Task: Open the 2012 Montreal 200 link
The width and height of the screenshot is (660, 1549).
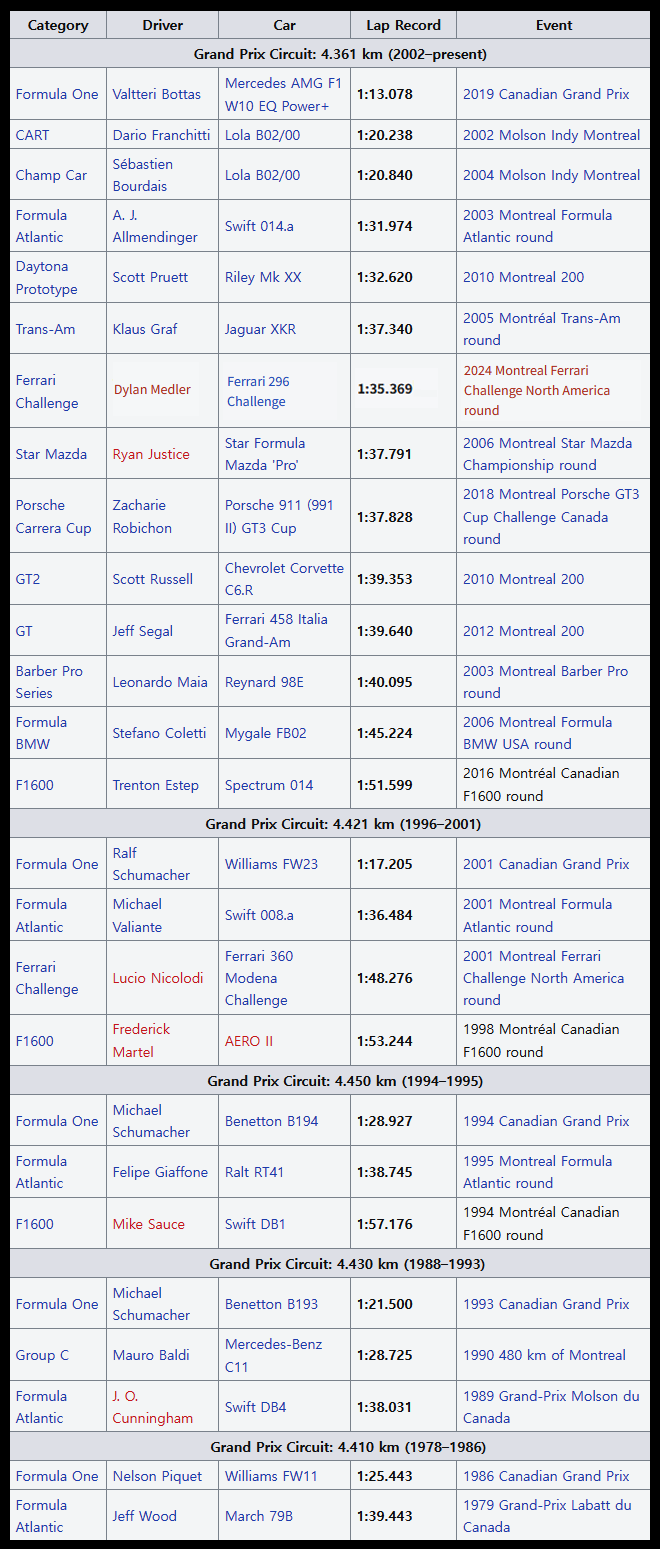Action: point(523,631)
